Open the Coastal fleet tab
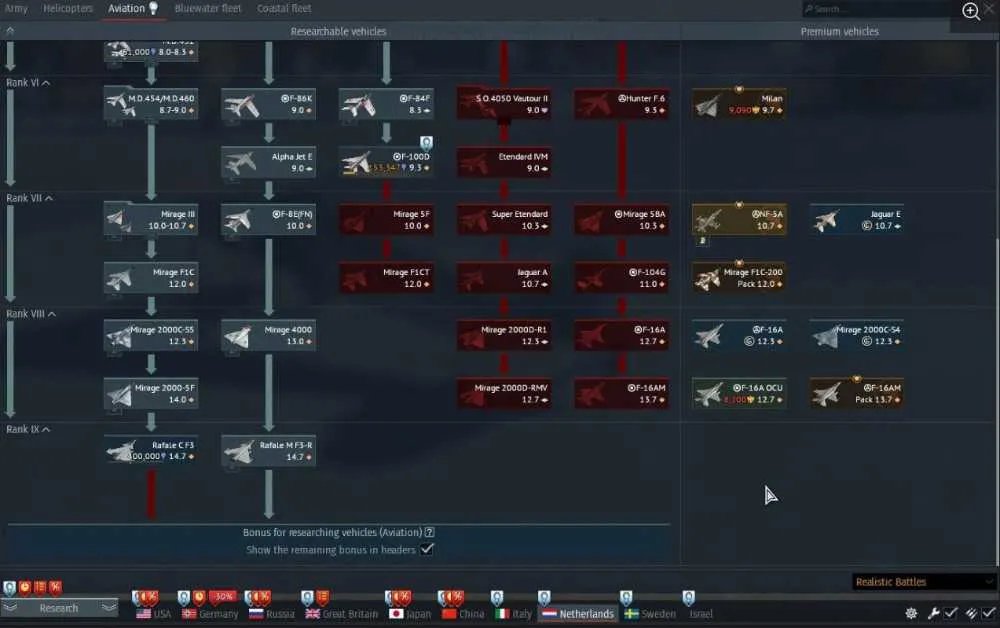Screen dimensions: 1000x628 (284, 8)
